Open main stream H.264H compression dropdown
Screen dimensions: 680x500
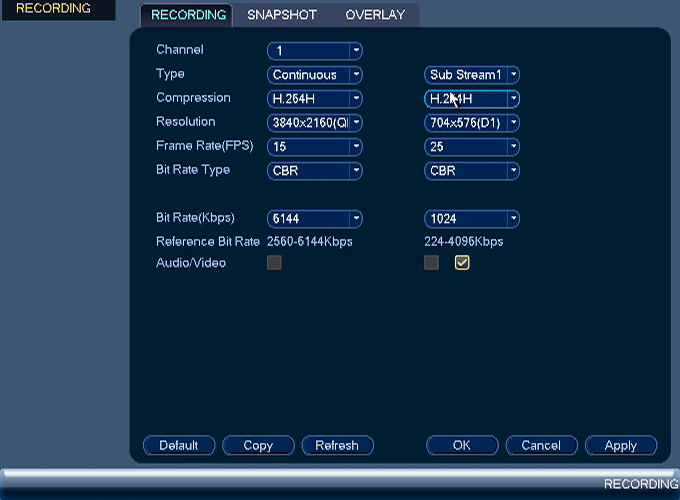click(x=315, y=99)
